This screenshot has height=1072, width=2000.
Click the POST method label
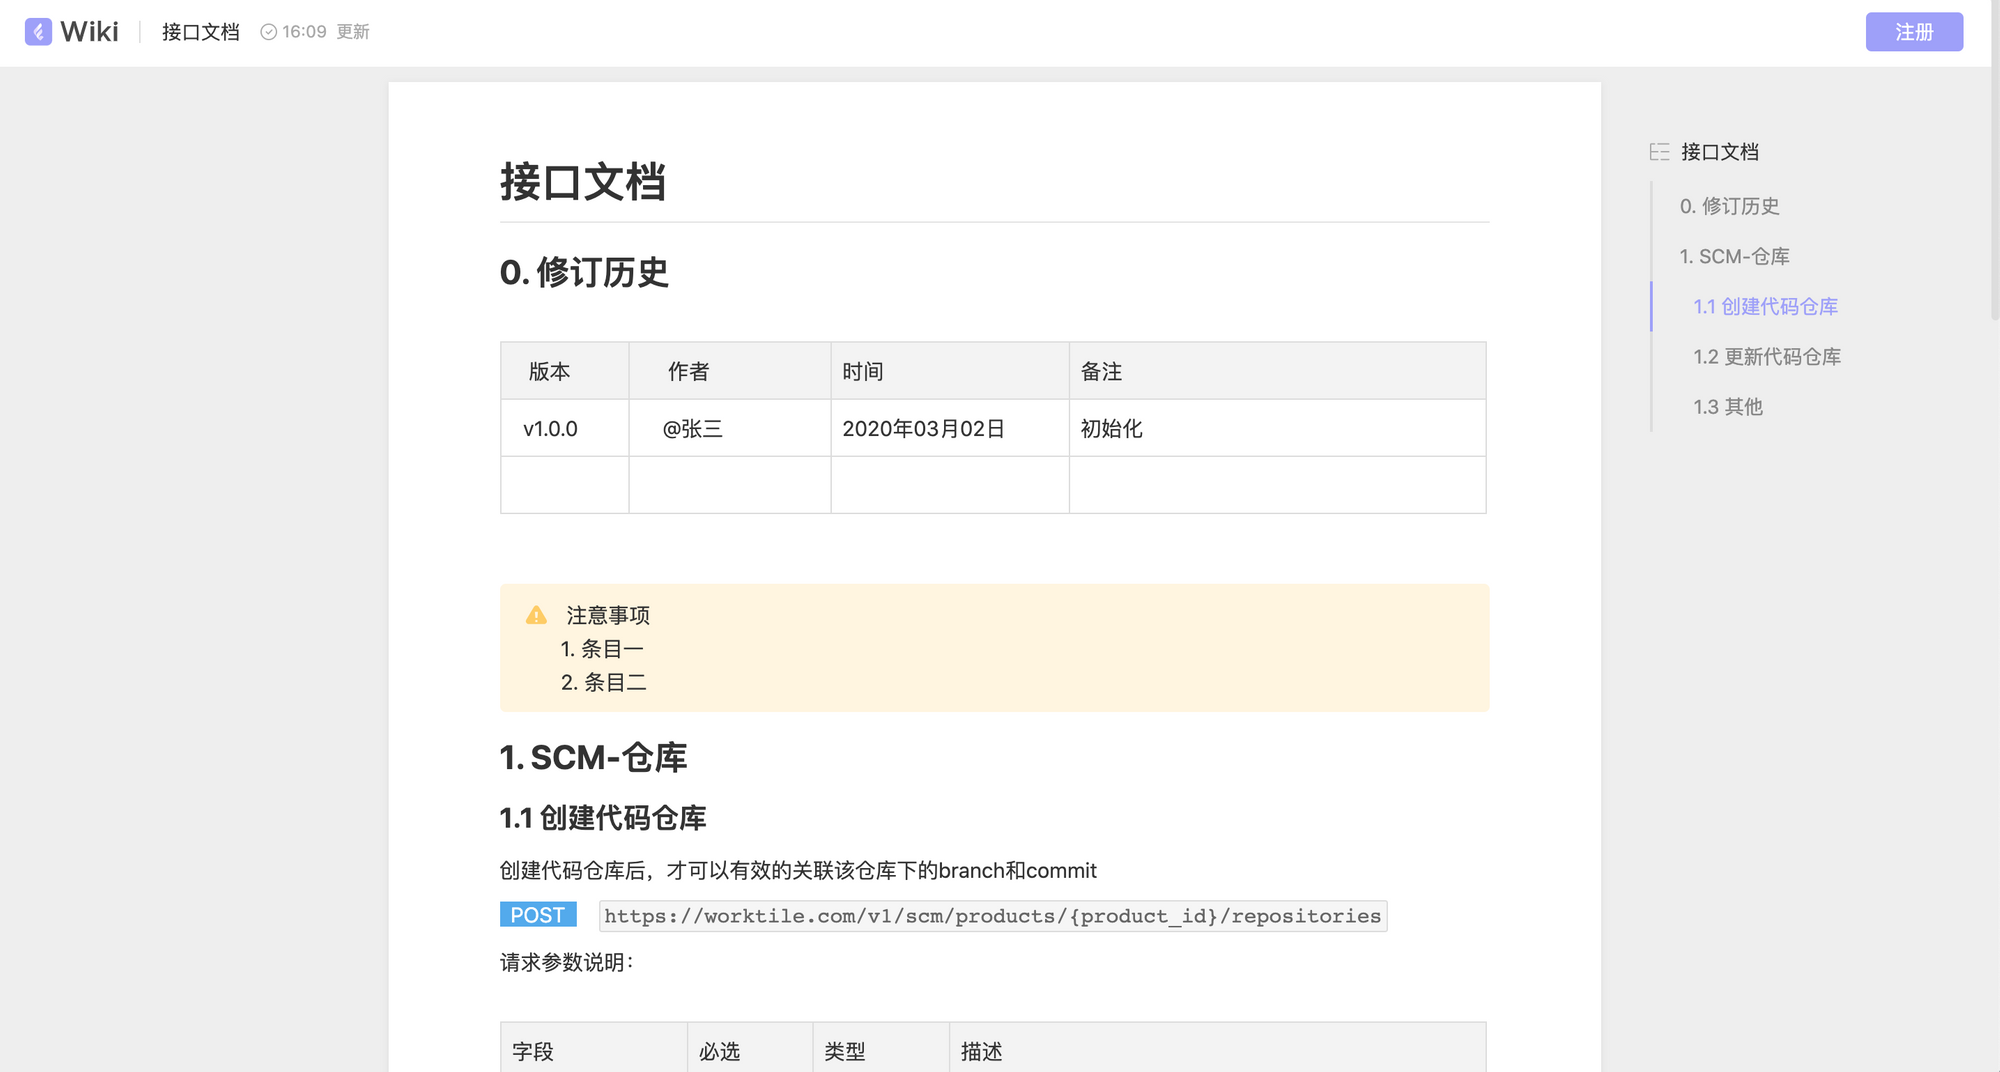pos(538,915)
